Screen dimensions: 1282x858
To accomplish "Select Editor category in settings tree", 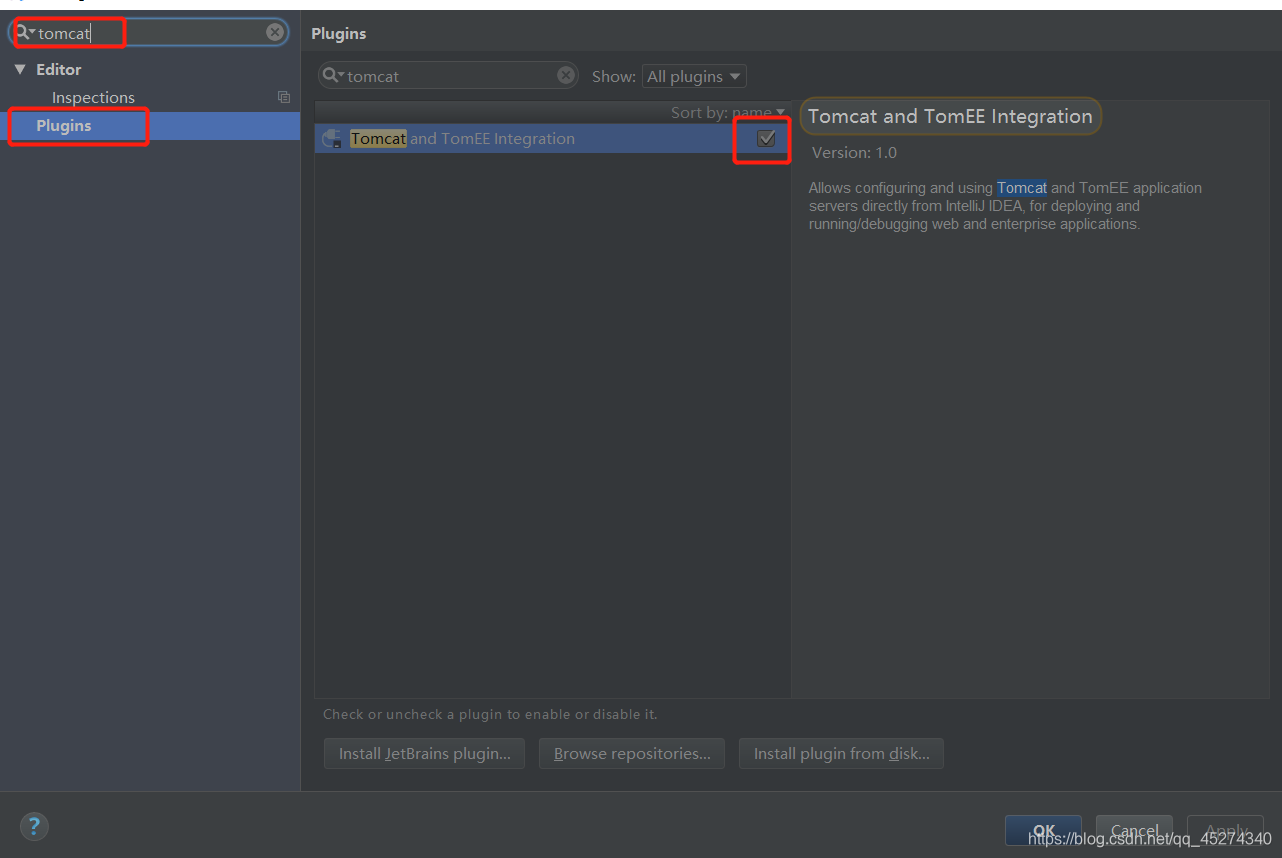I will point(59,69).
